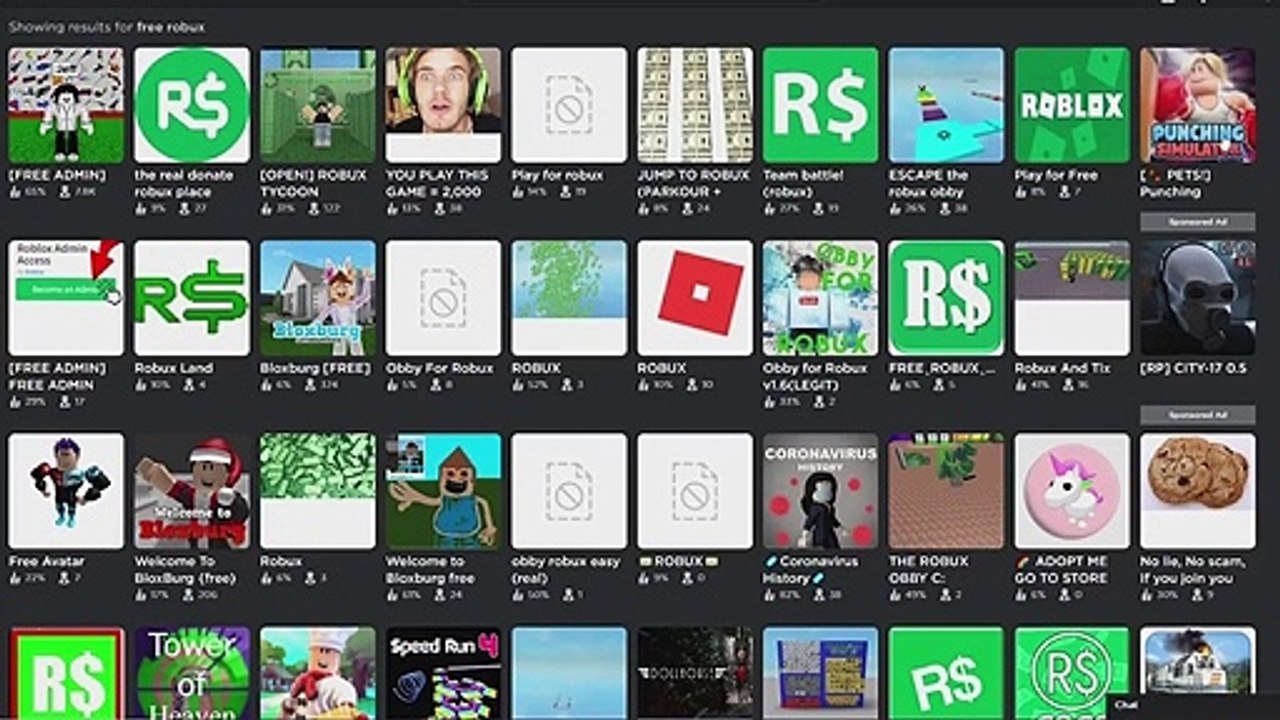1280x720 pixels.
Task: Click the 'free robux' search term heading
Action: 171,27
